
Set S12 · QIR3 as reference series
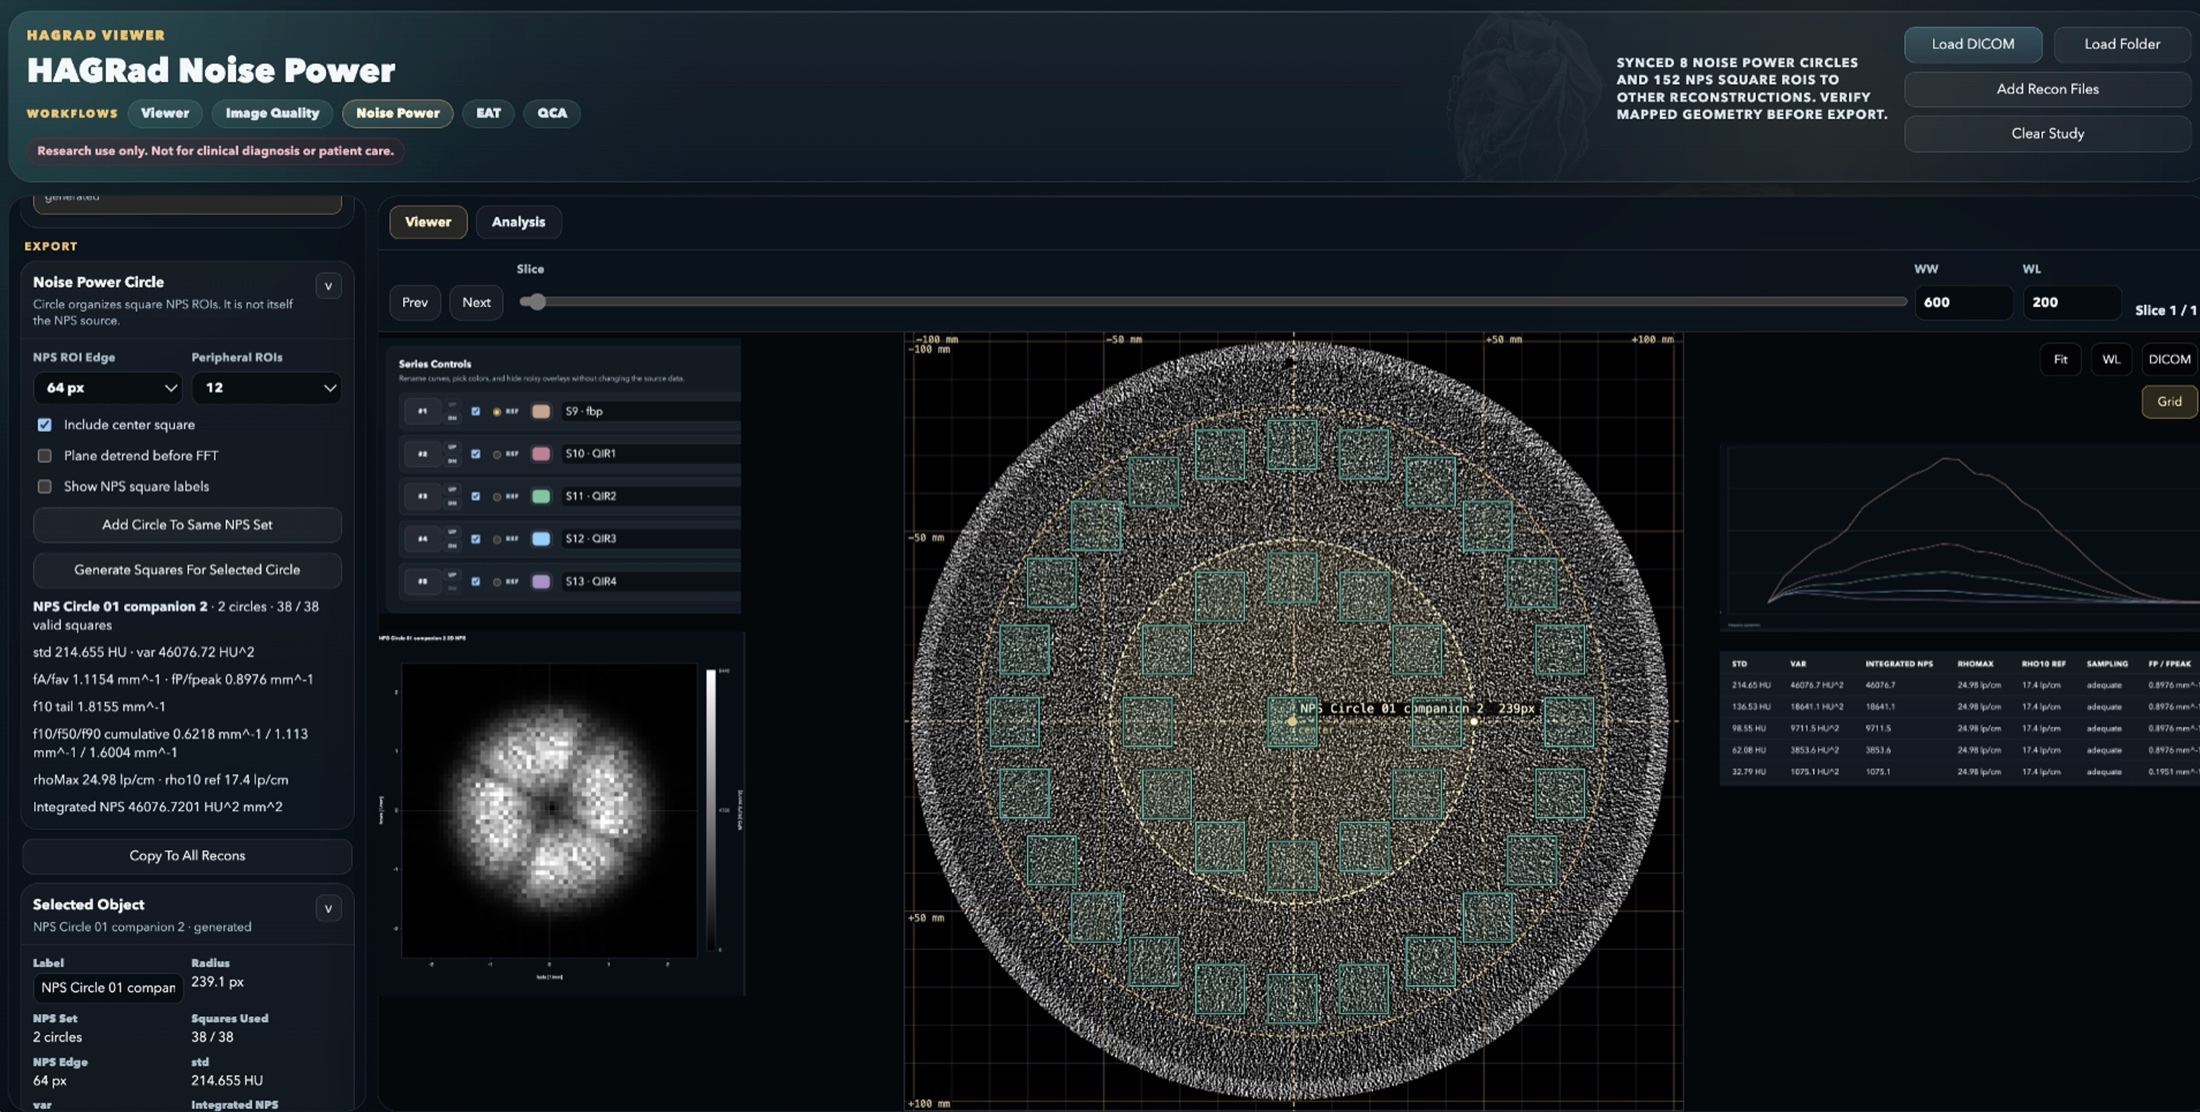[497, 539]
